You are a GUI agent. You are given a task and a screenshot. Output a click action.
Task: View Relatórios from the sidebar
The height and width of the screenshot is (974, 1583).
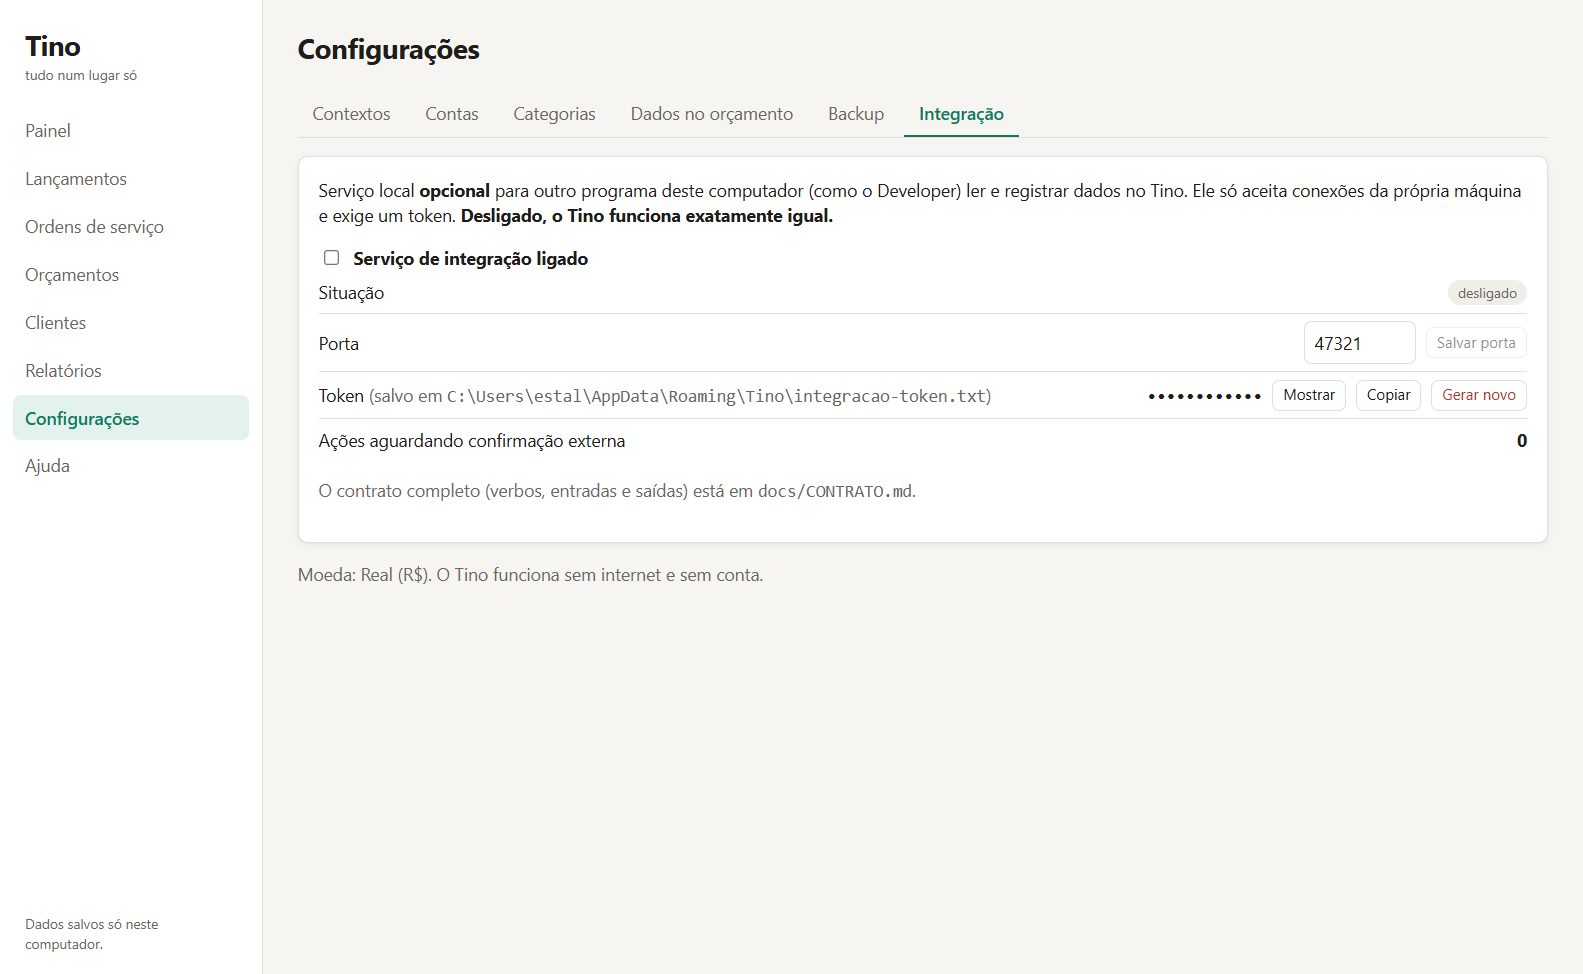131,371
